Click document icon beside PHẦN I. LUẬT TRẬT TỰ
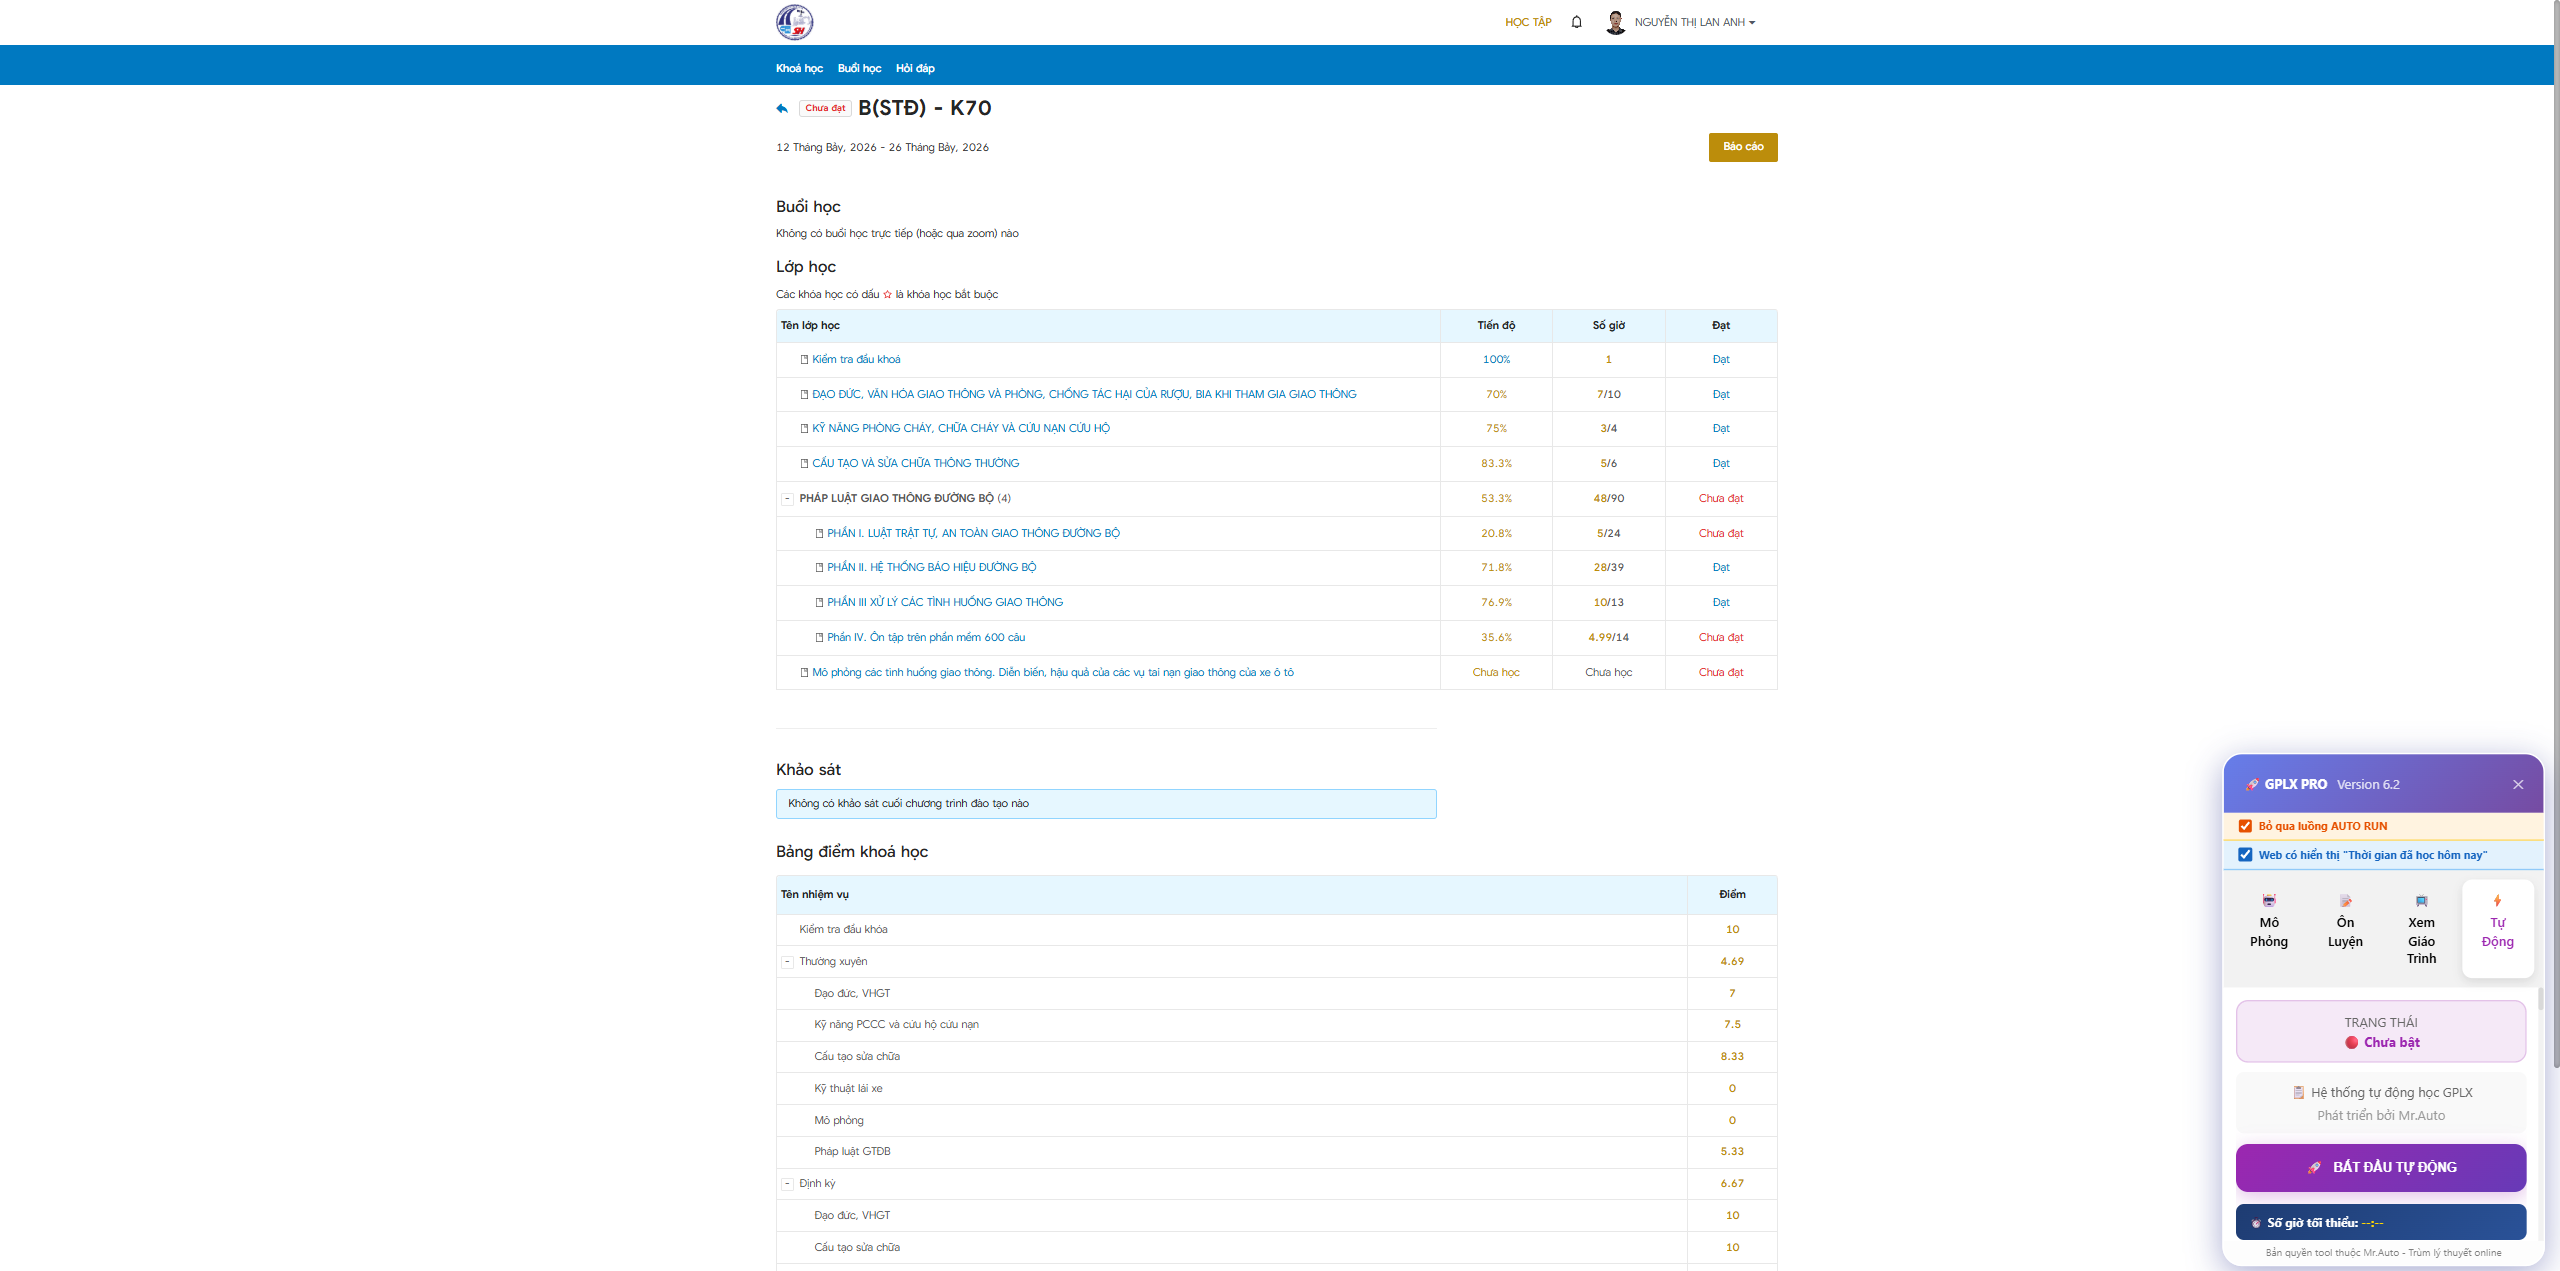This screenshot has height=1271, width=2560. coord(819,533)
